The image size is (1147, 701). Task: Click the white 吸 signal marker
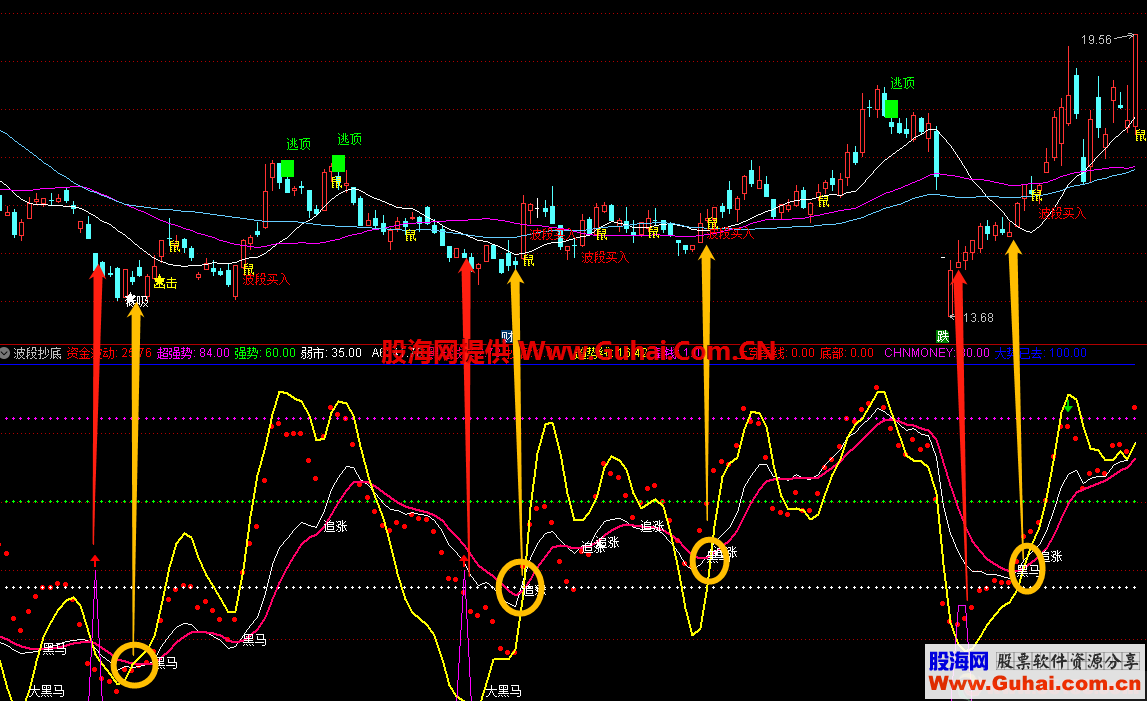pyautogui.click(x=136, y=301)
